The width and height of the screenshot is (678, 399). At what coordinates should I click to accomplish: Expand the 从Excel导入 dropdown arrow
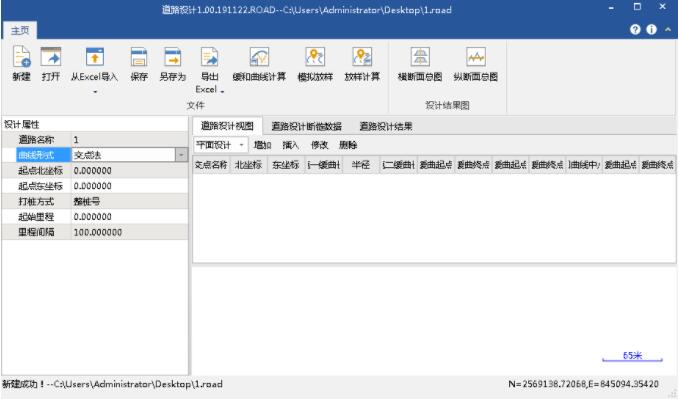[95, 92]
